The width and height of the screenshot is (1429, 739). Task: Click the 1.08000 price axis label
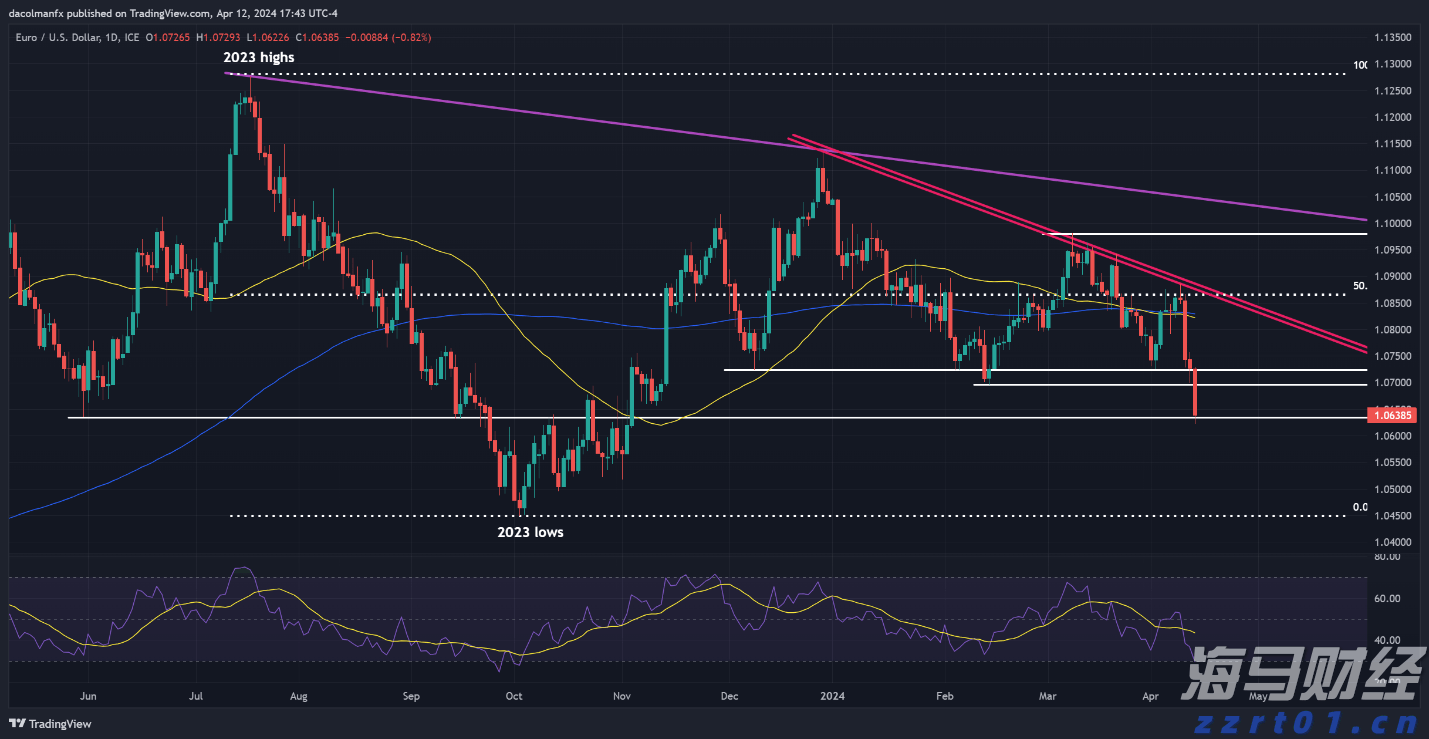1392,330
